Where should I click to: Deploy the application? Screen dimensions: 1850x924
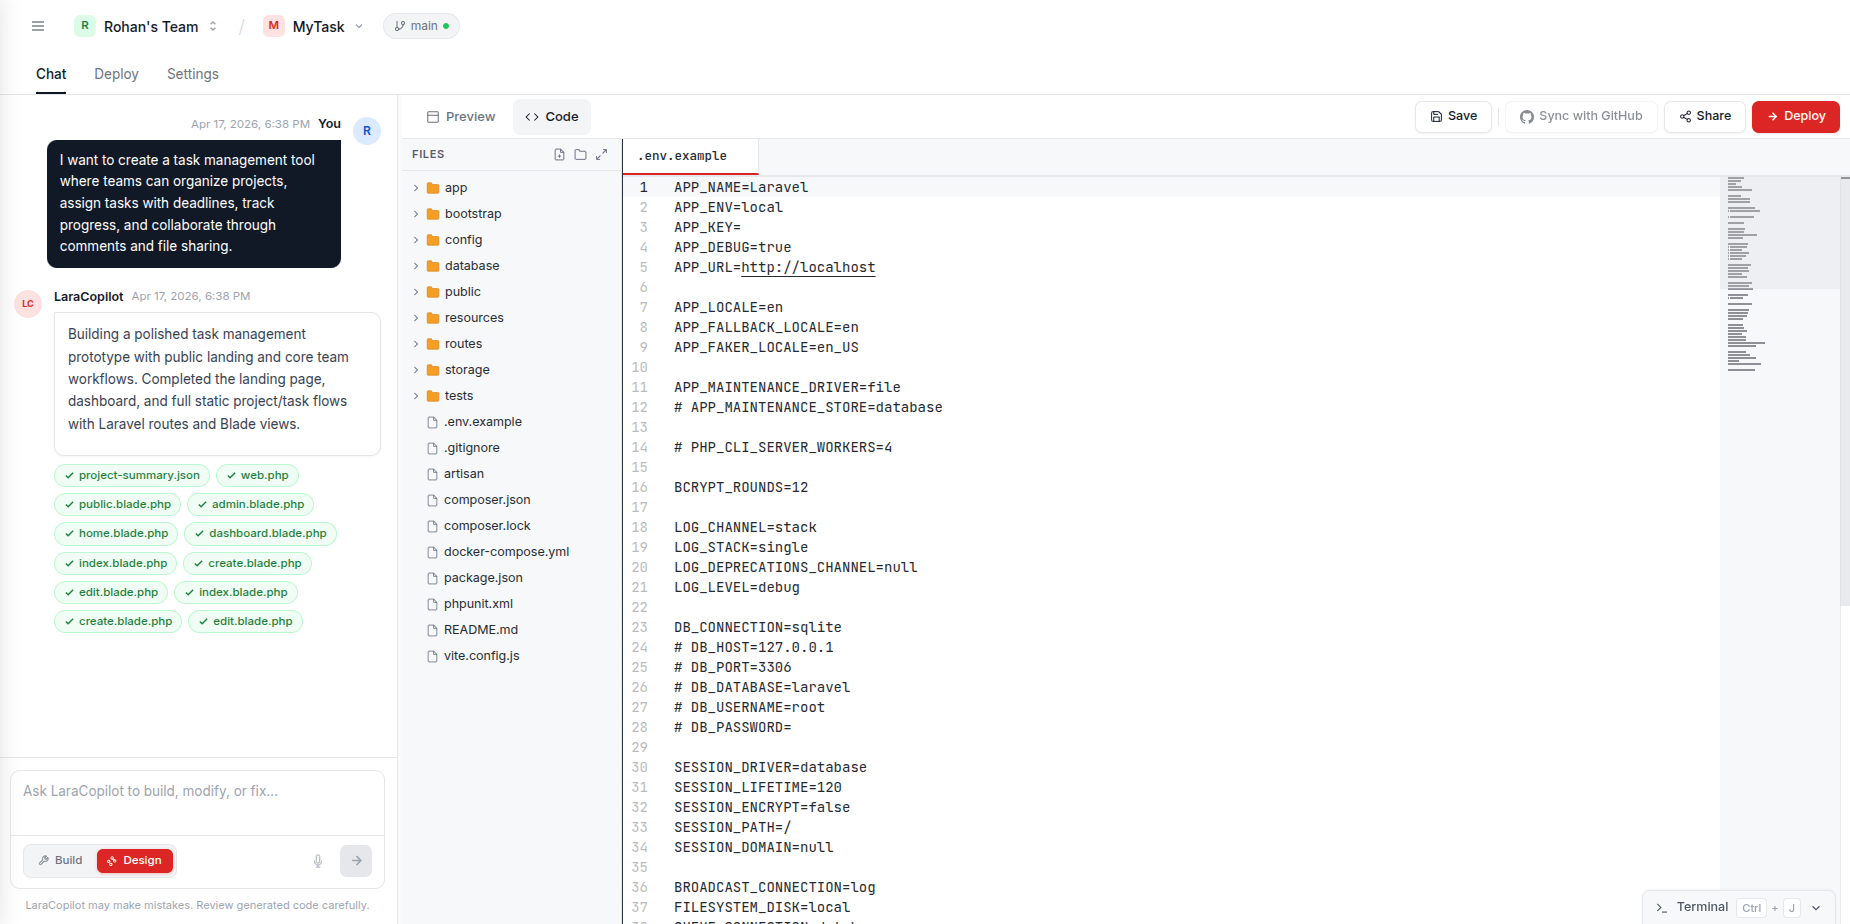[x=1795, y=116]
